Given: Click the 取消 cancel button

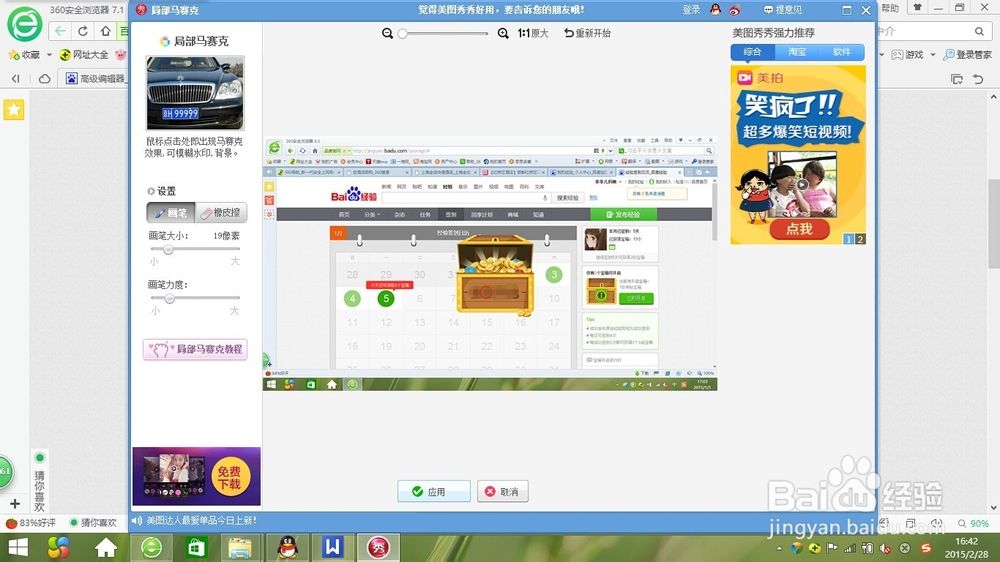Looking at the screenshot, I should (x=503, y=491).
